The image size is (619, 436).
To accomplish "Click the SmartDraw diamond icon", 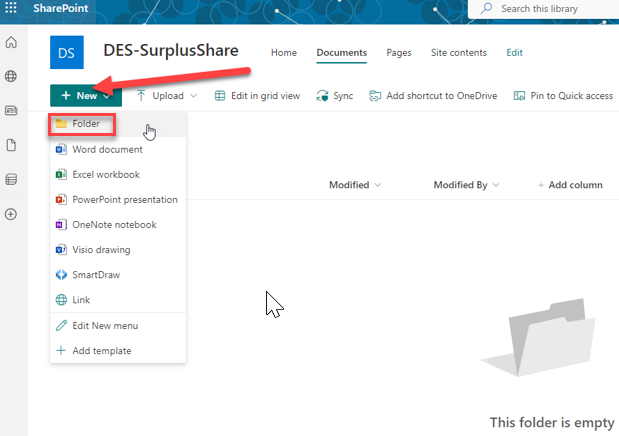I will (61, 275).
